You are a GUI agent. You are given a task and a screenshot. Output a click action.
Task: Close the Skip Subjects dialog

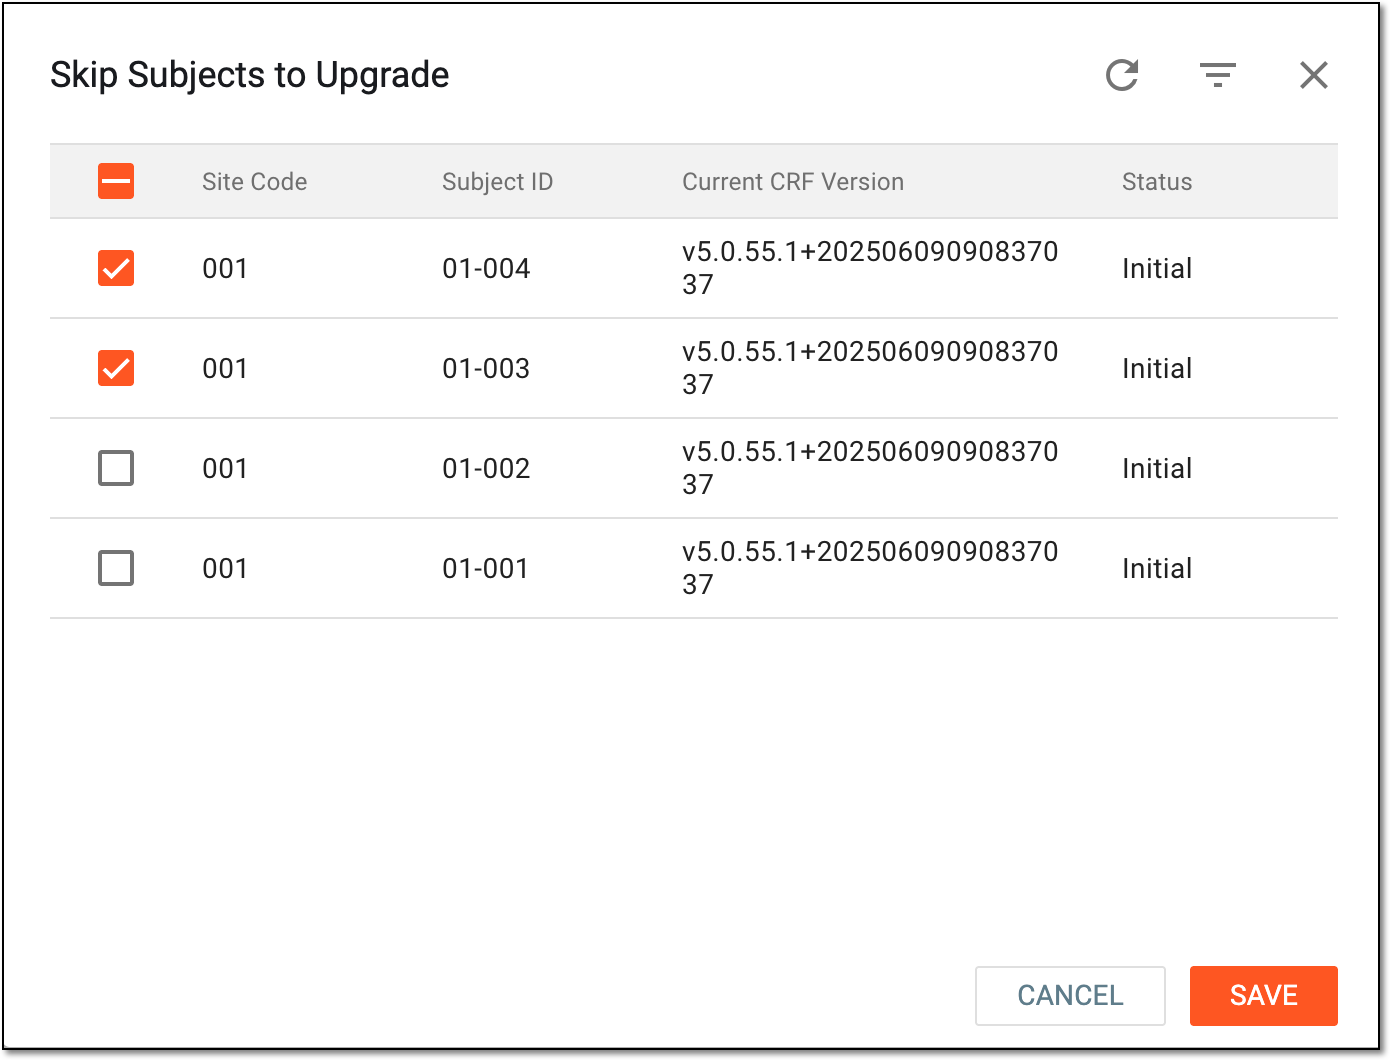pyautogui.click(x=1313, y=75)
